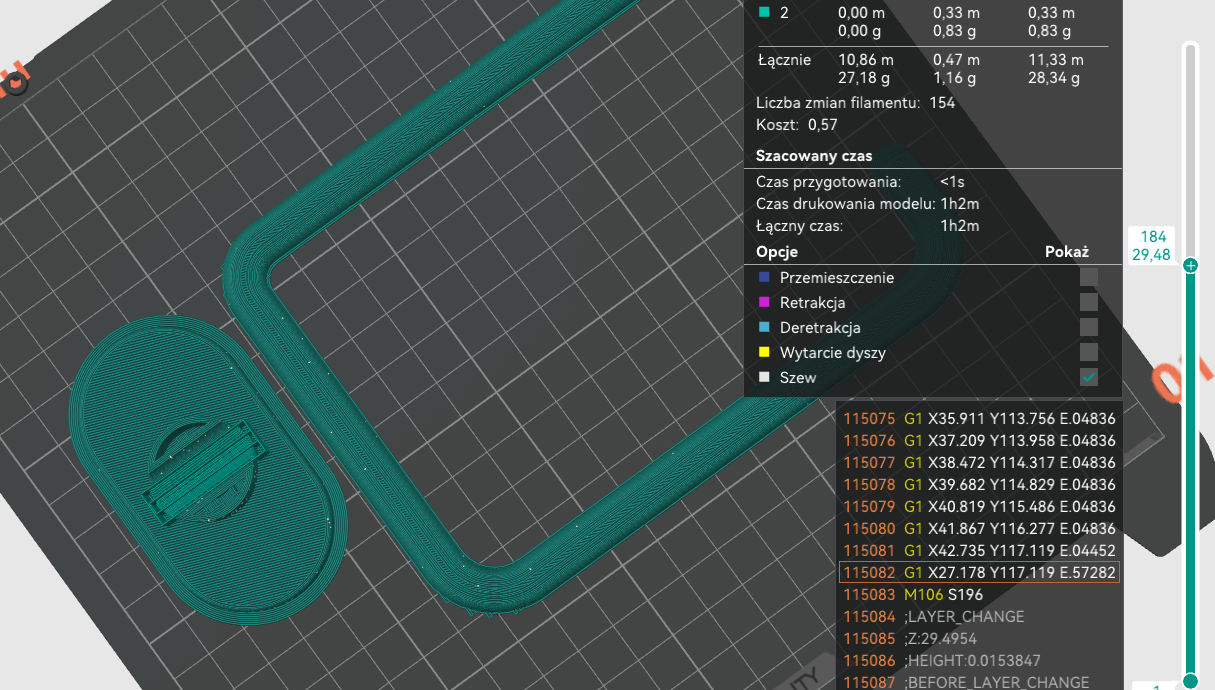Screen dimensions: 1215x690
Task: Click the empty upper layer slider track
Action: tap(1190, 150)
